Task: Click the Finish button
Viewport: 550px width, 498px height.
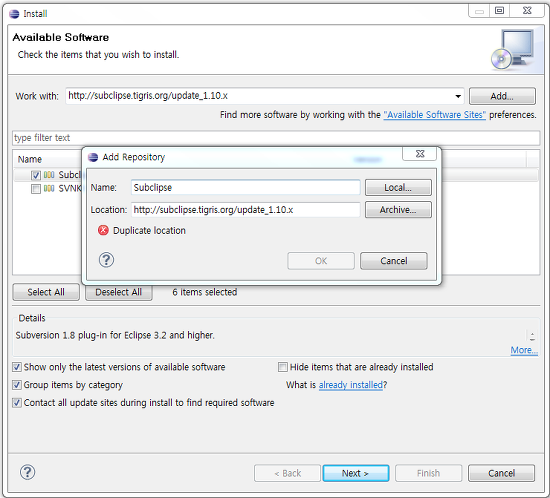Action: coord(428,473)
